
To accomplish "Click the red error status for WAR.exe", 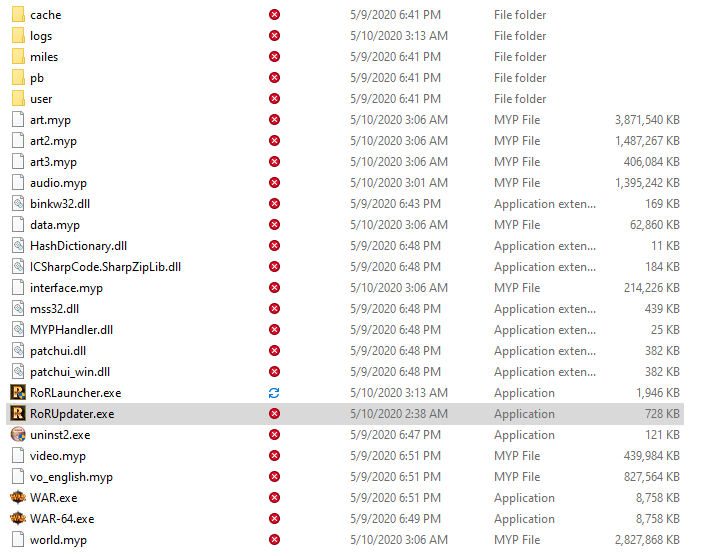I will tap(275, 498).
